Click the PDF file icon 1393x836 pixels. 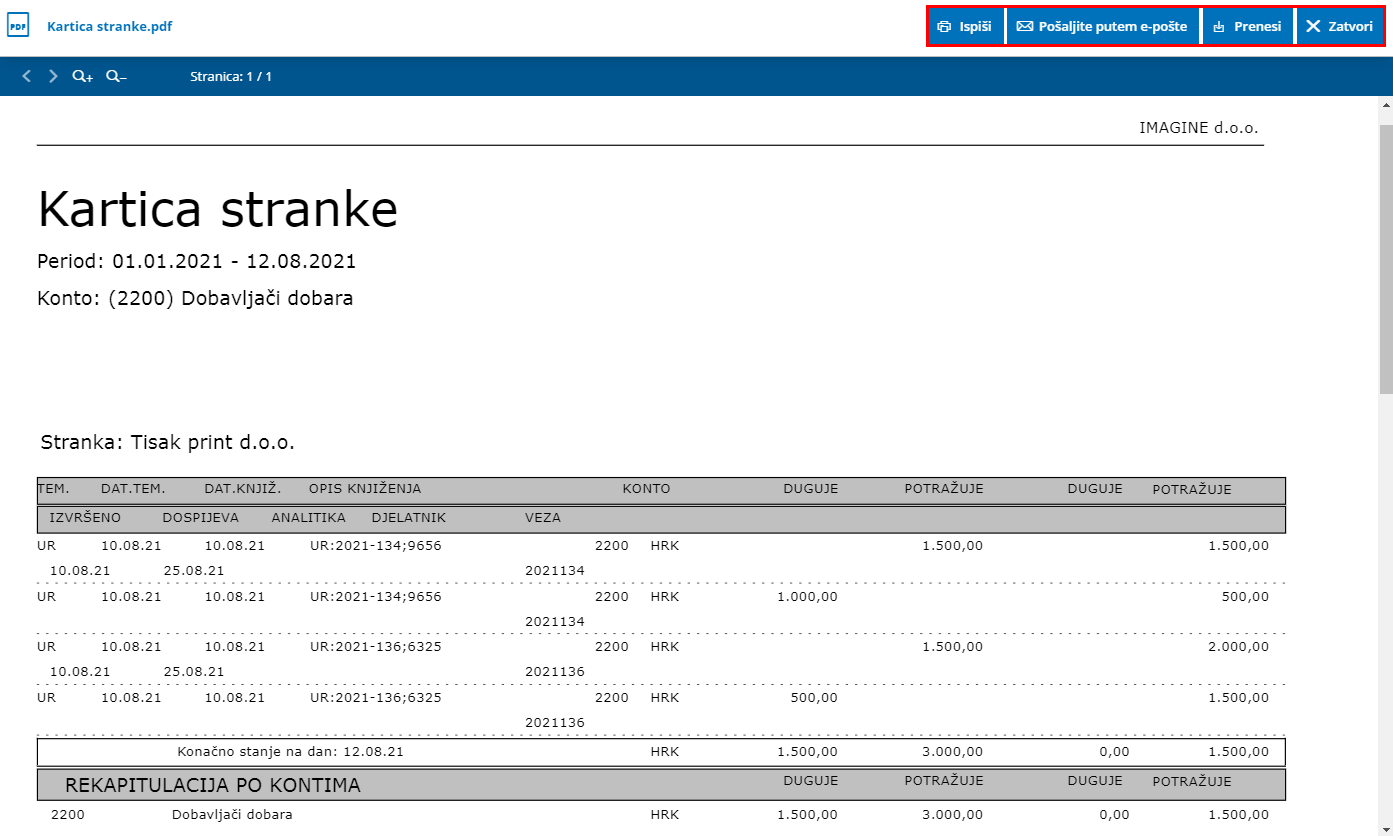[18, 26]
